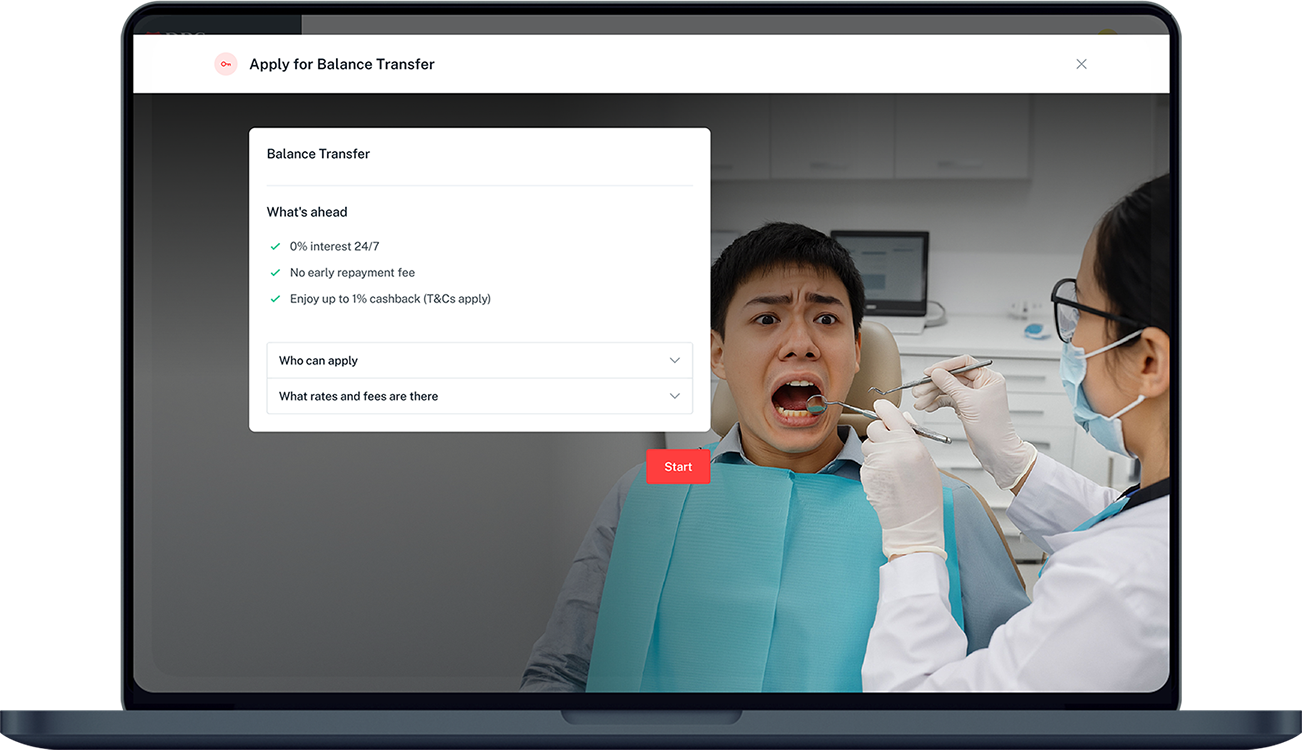
Task: Click the checkmark beside No early repayment fee
Action: [275, 272]
